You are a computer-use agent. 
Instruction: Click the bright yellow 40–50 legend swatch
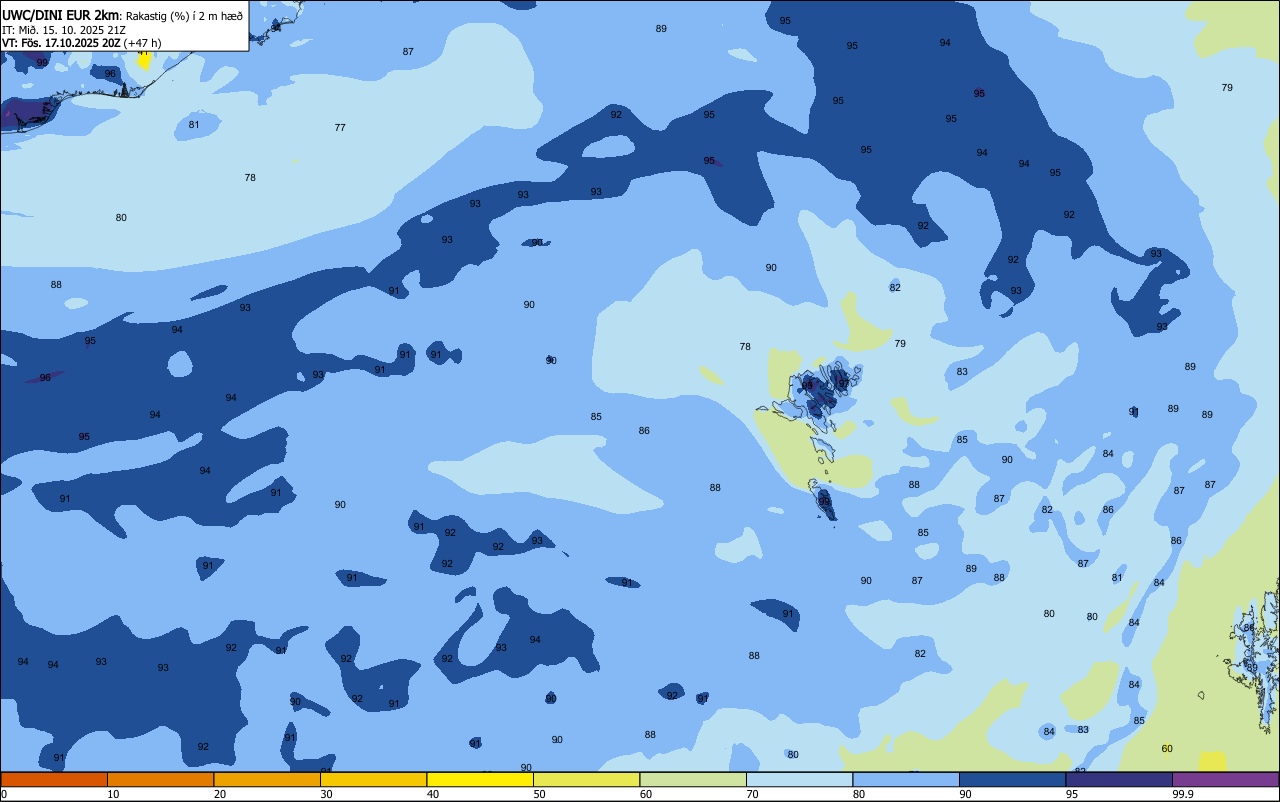480,779
